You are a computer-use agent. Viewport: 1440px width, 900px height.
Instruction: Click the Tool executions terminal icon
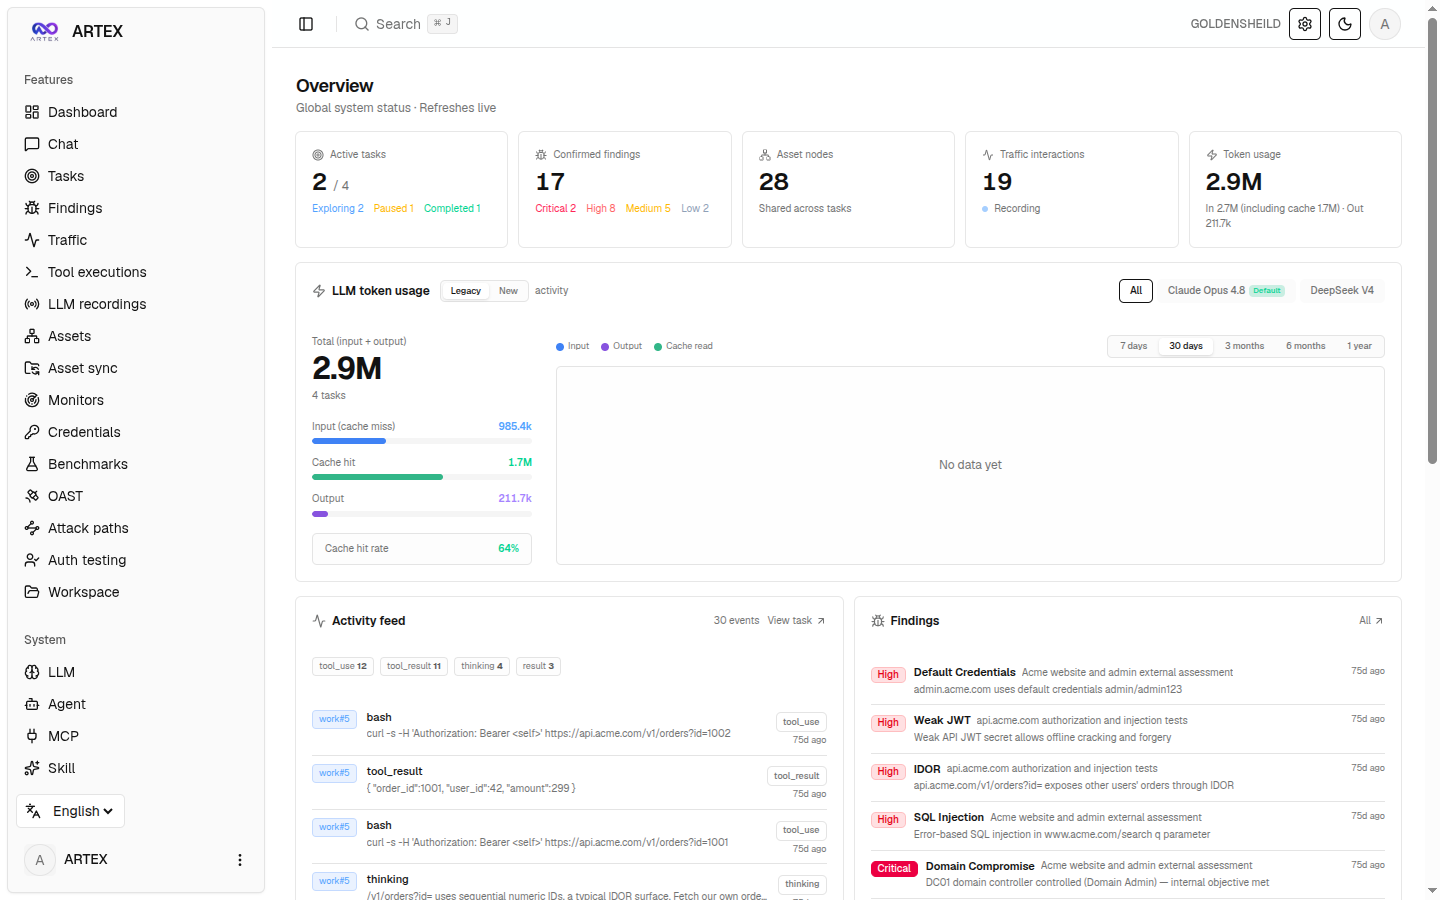coord(32,272)
